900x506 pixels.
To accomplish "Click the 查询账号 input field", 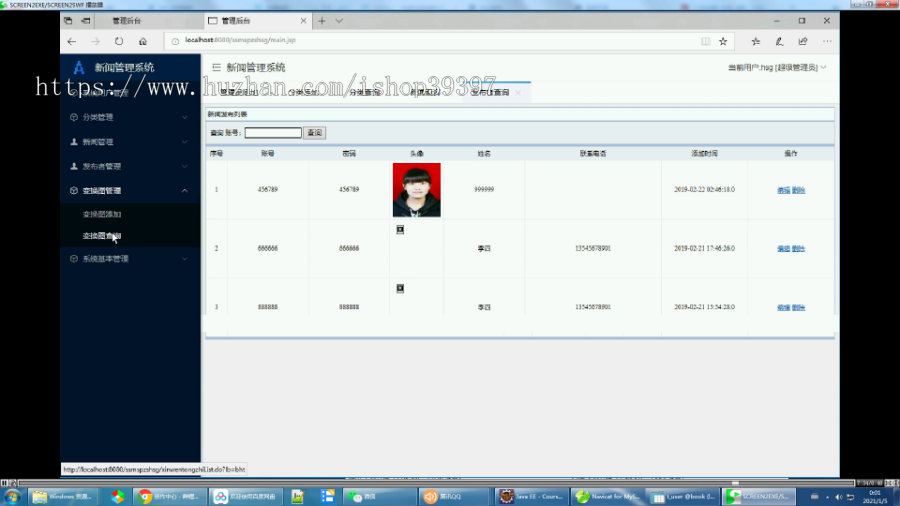I will click(273, 133).
